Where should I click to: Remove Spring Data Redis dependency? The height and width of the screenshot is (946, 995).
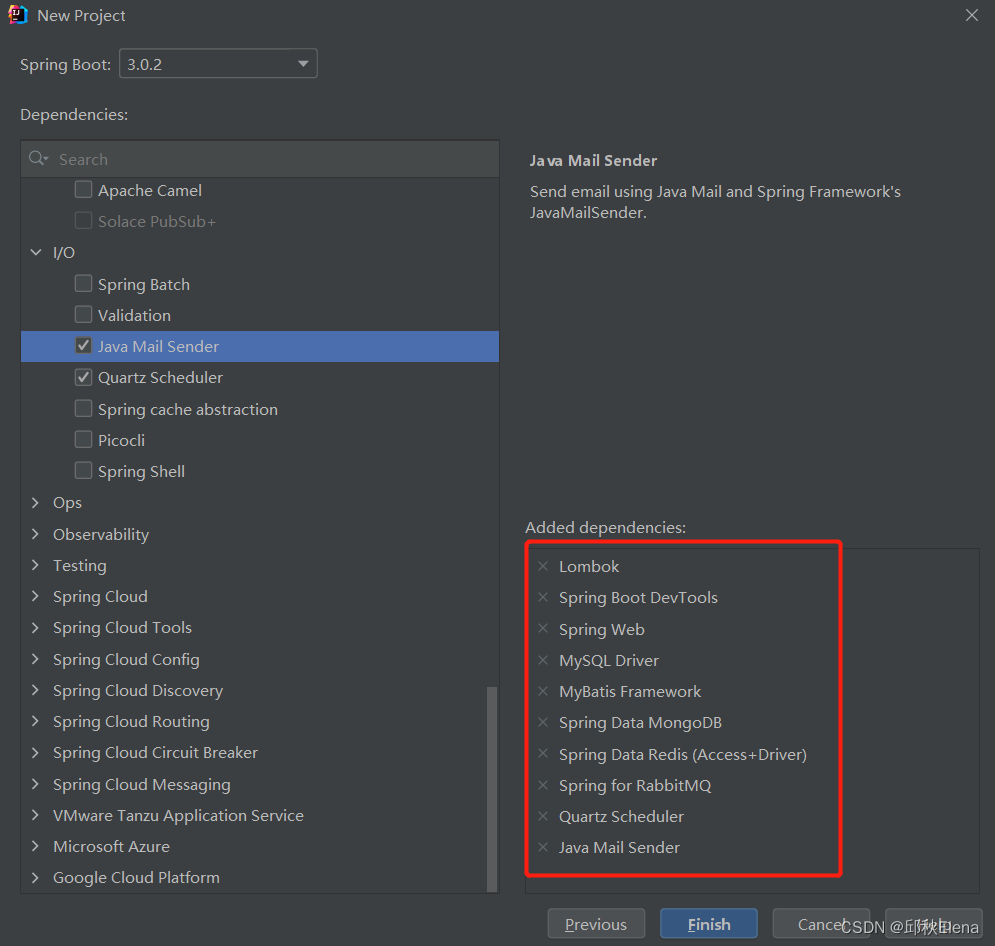[543, 753]
